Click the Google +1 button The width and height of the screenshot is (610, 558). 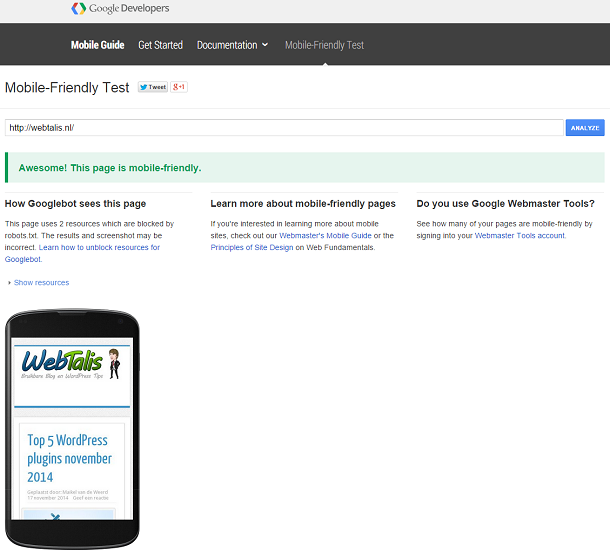click(179, 88)
